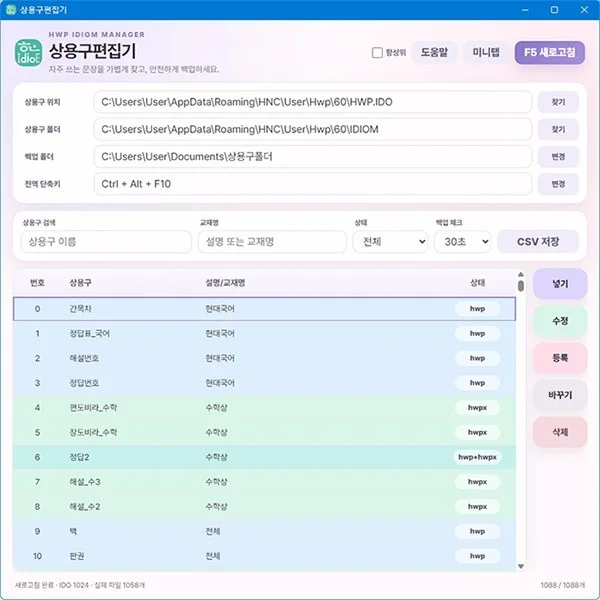Viewport: 600px width, 600px height.
Task: Click the 번호 column header
Action: [37, 283]
